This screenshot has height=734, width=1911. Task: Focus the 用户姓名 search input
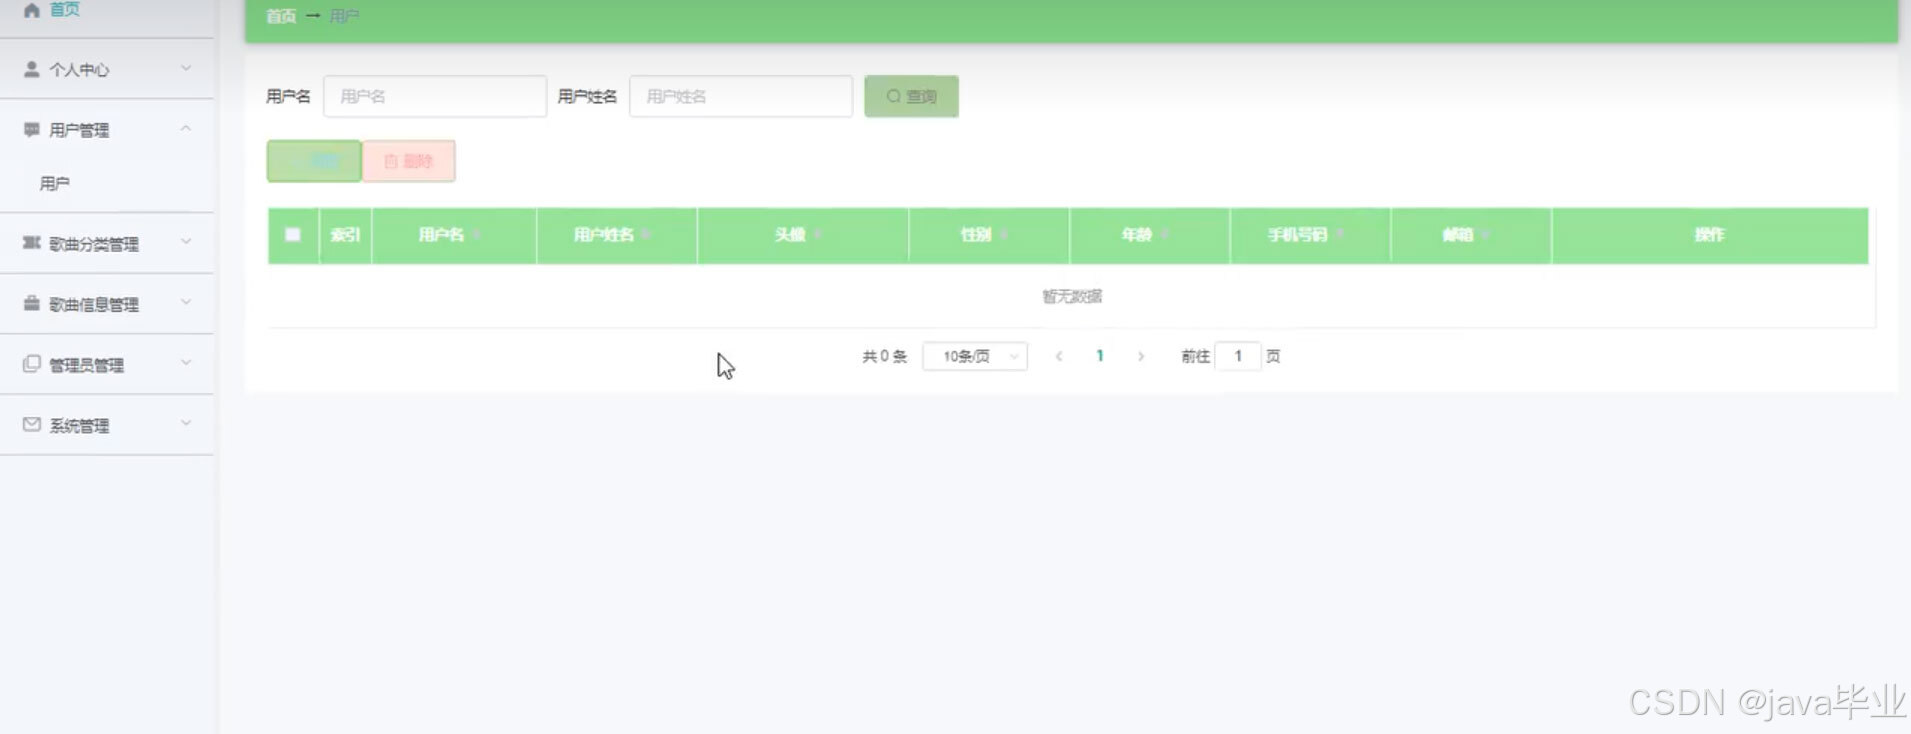click(741, 96)
